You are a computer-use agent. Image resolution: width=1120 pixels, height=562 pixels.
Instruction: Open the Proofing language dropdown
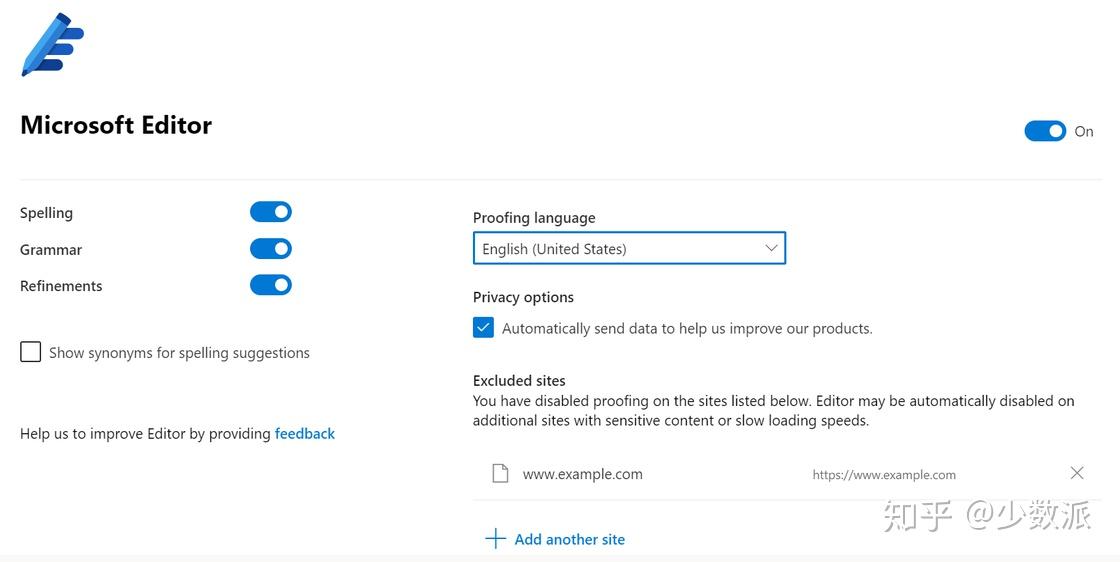click(629, 249)
